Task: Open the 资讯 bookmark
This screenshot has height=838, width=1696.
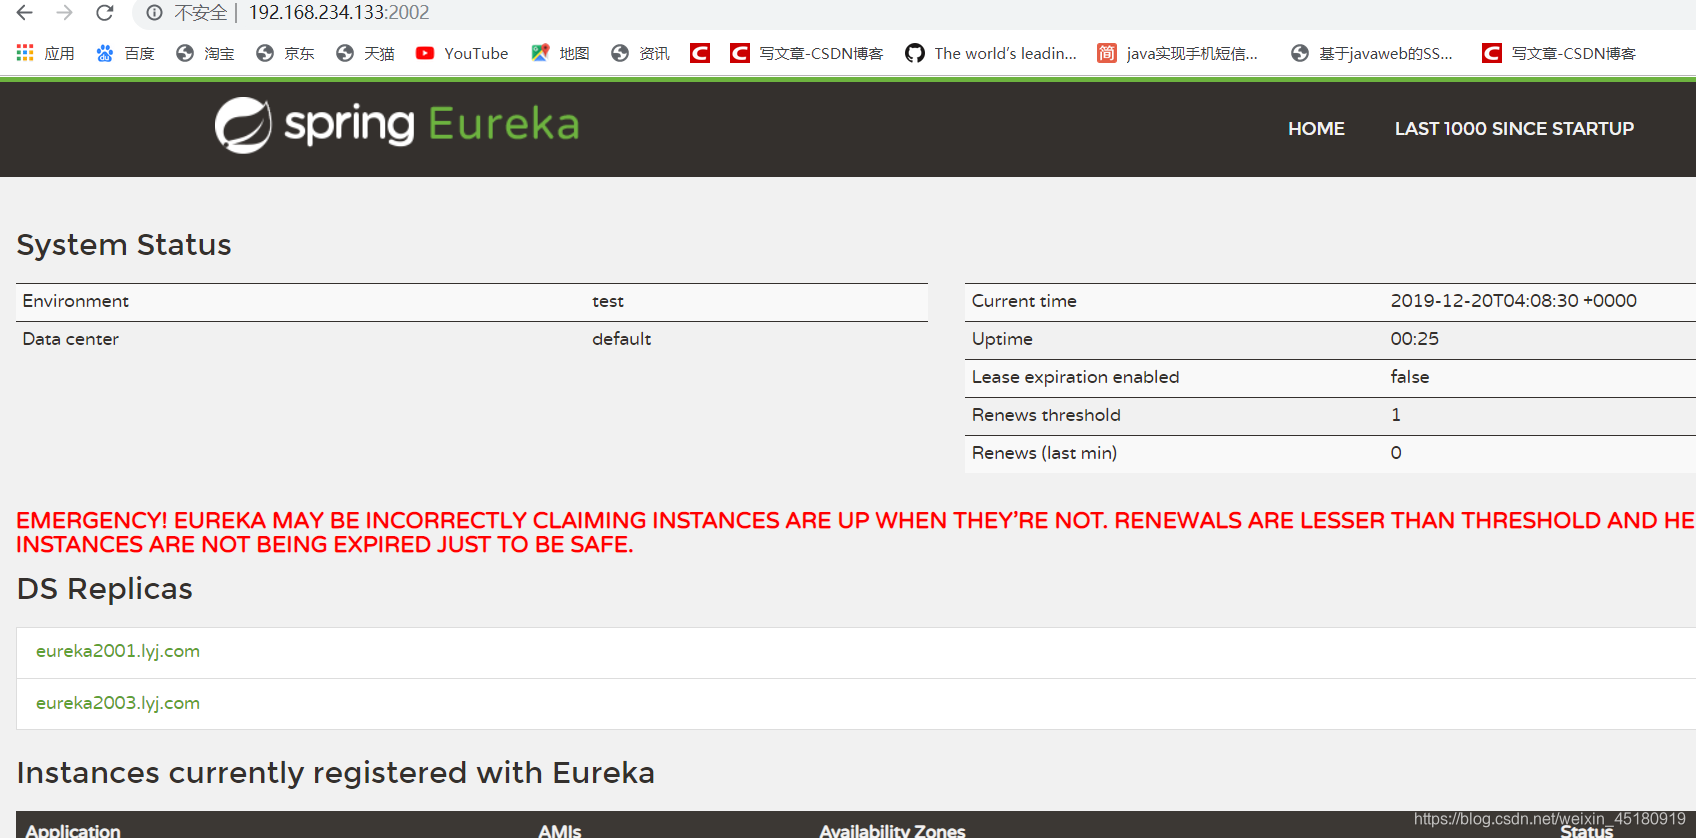Action: [x=640, y=53]
